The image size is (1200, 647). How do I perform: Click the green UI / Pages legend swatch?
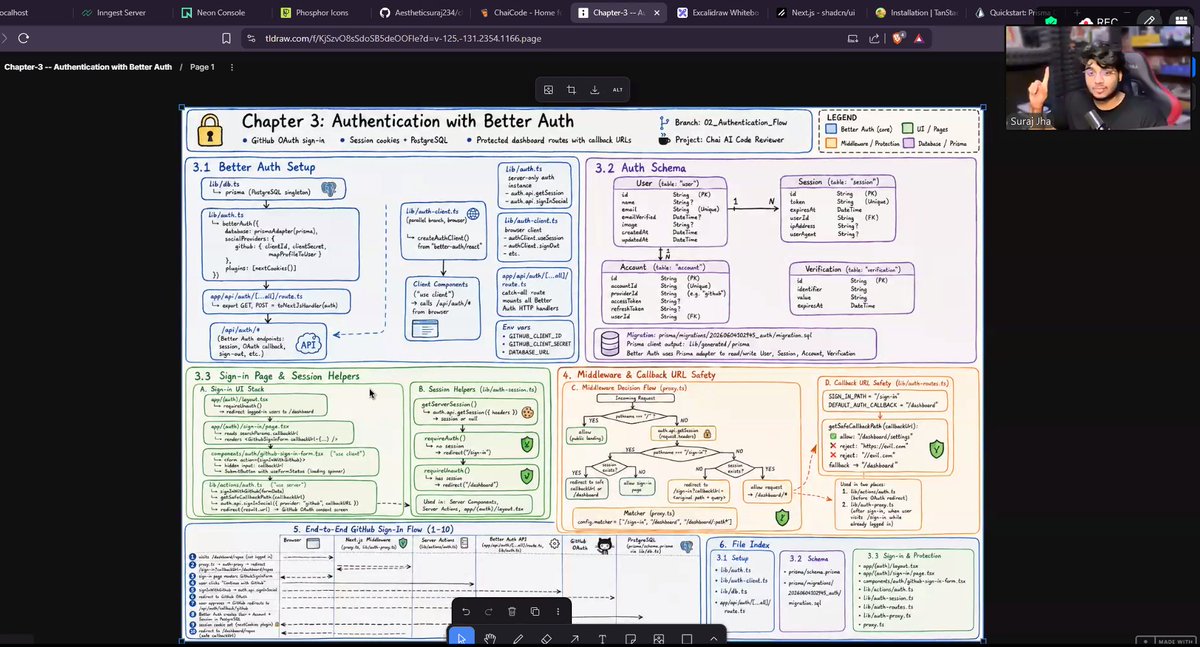coord(909,129)
